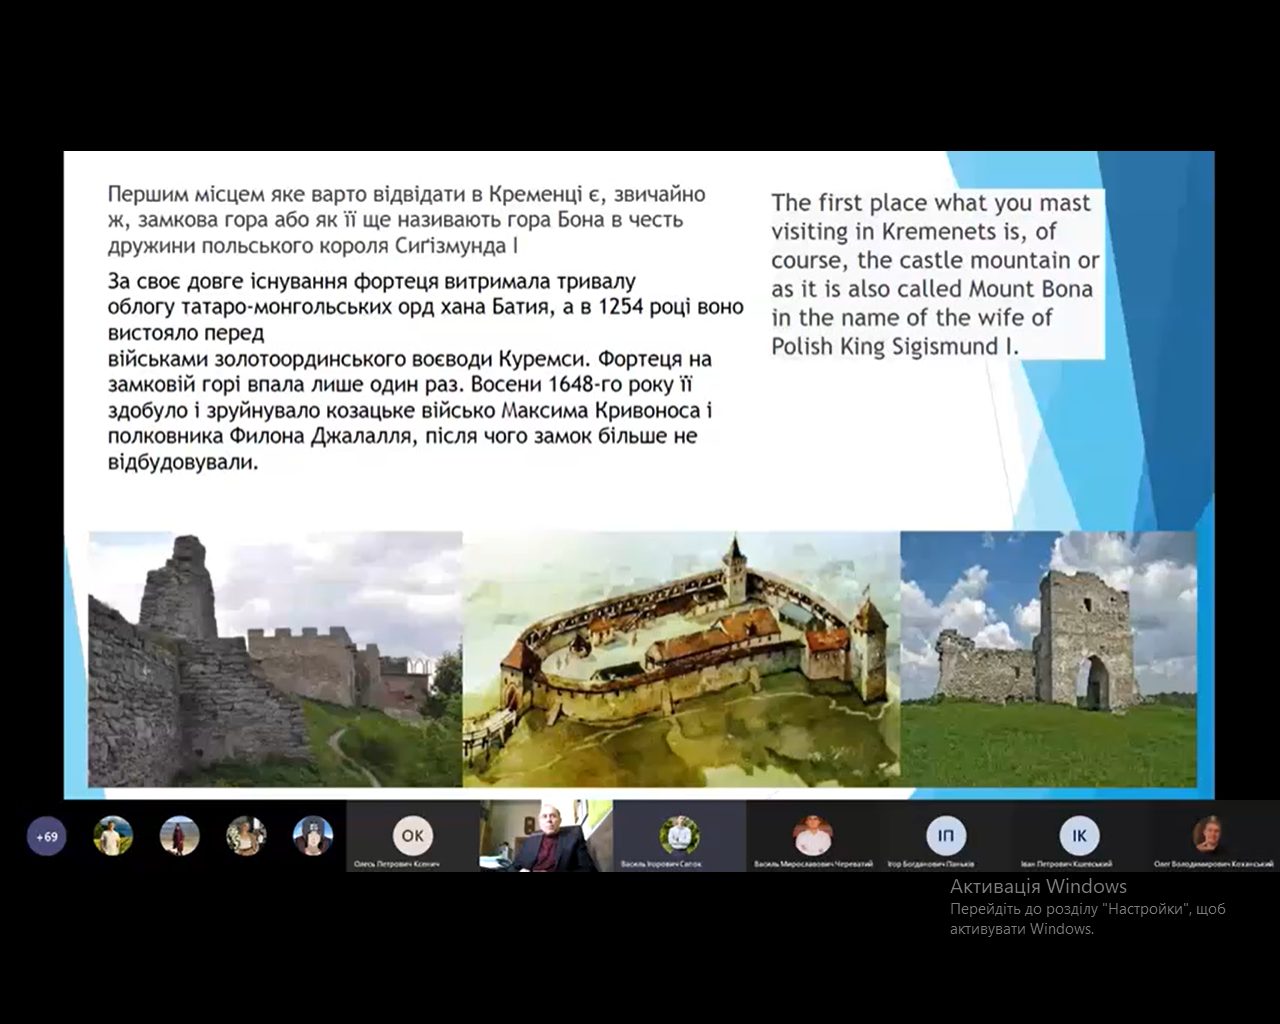Select live webcam video of man in suit

(545, 836)
